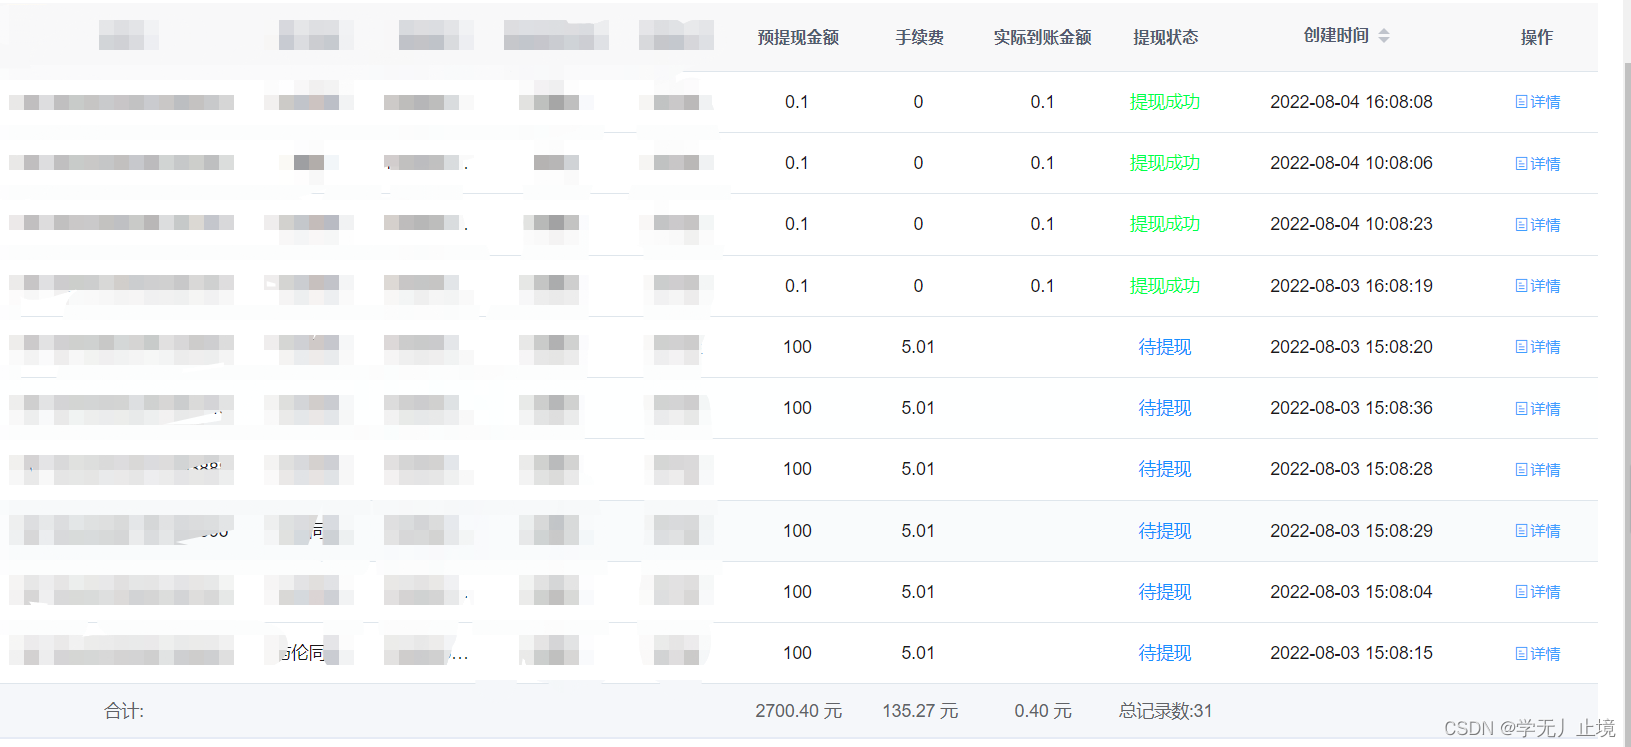Viewport: 1631px width, 747px height.
Task: Open 详情 for 2022-08-03 15:08:04 row
Action: tap(1538, 592)
